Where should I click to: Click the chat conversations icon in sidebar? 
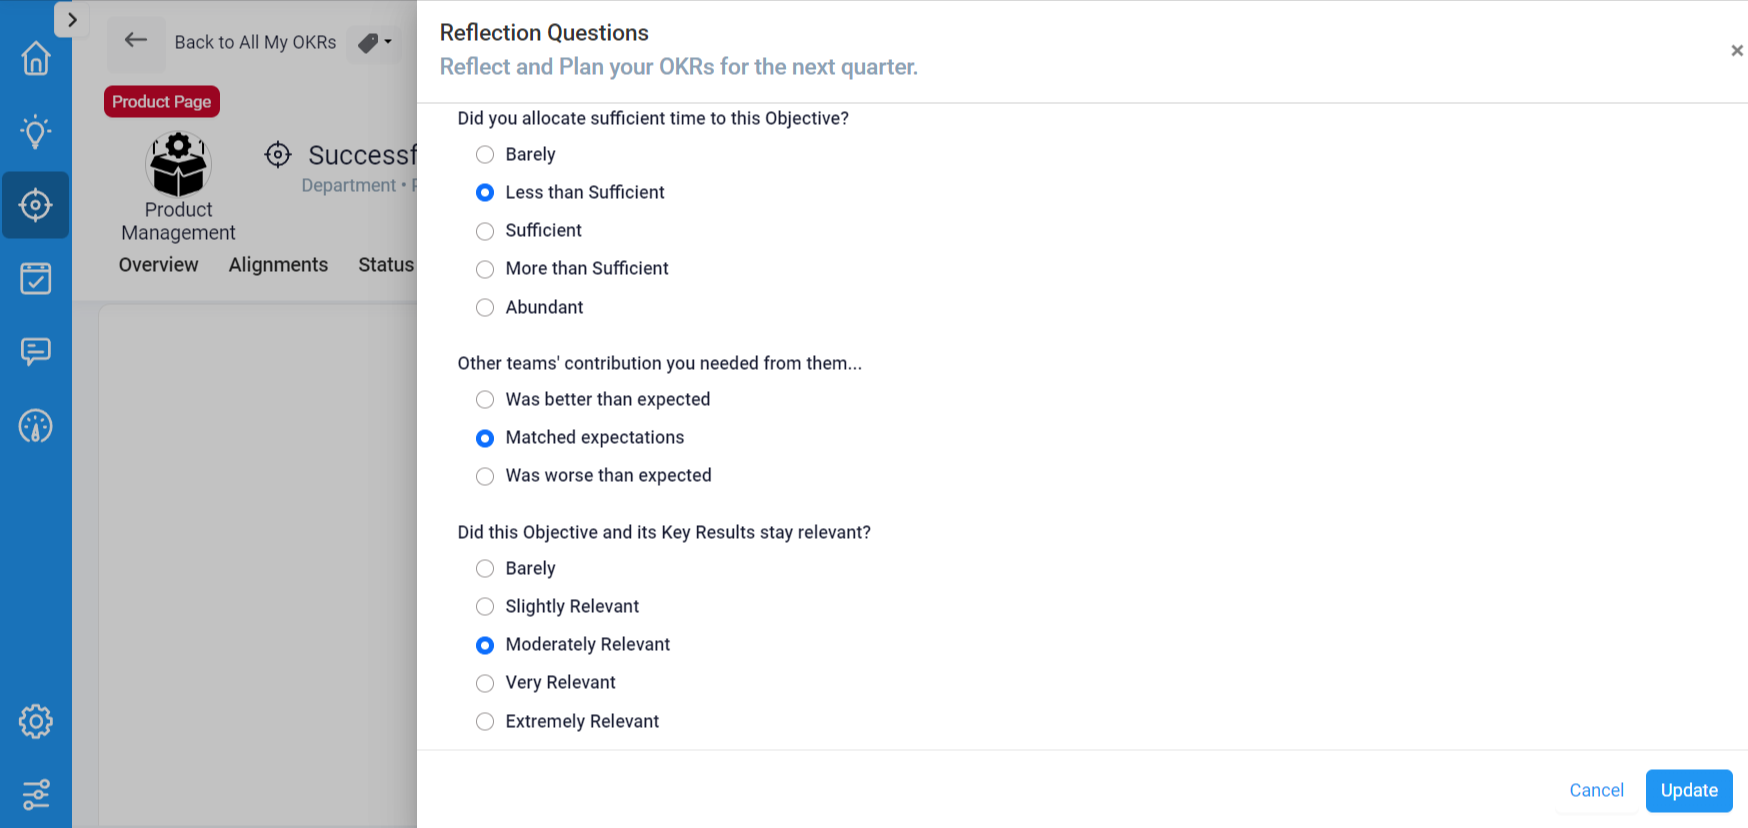tap(36, 351)
